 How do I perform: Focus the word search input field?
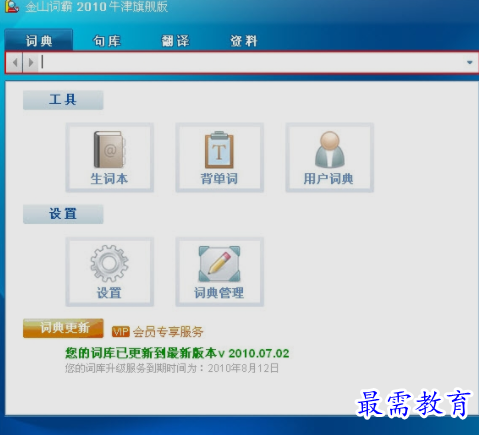tap(252, 62)
